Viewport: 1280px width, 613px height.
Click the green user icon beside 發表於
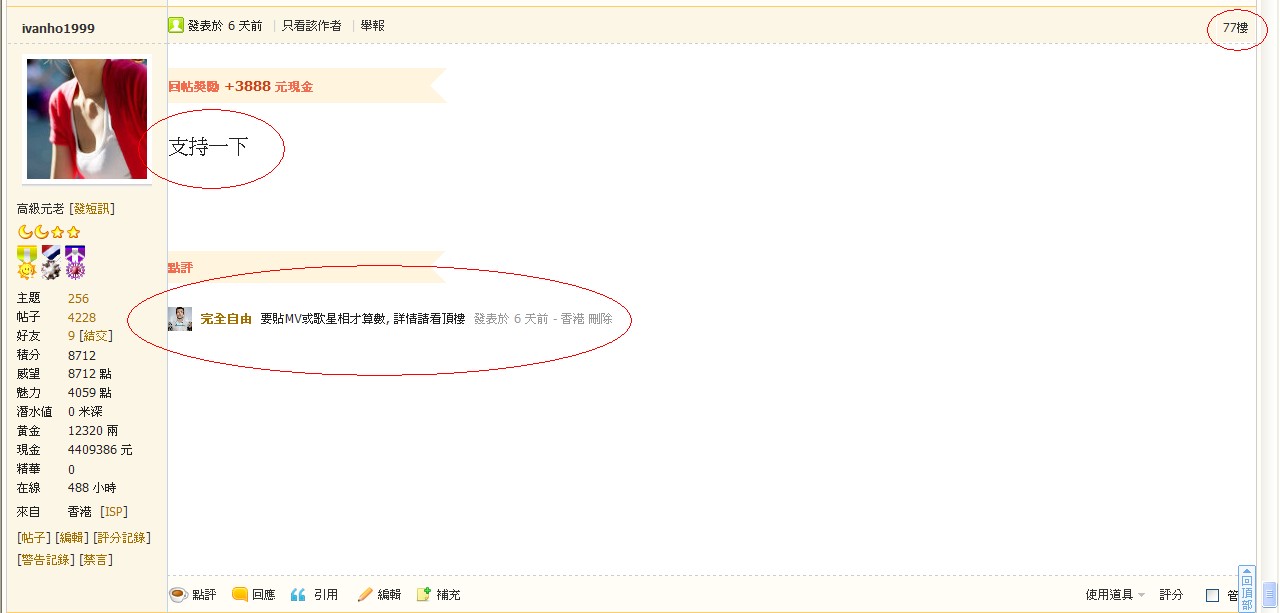(x=176, y=25)
